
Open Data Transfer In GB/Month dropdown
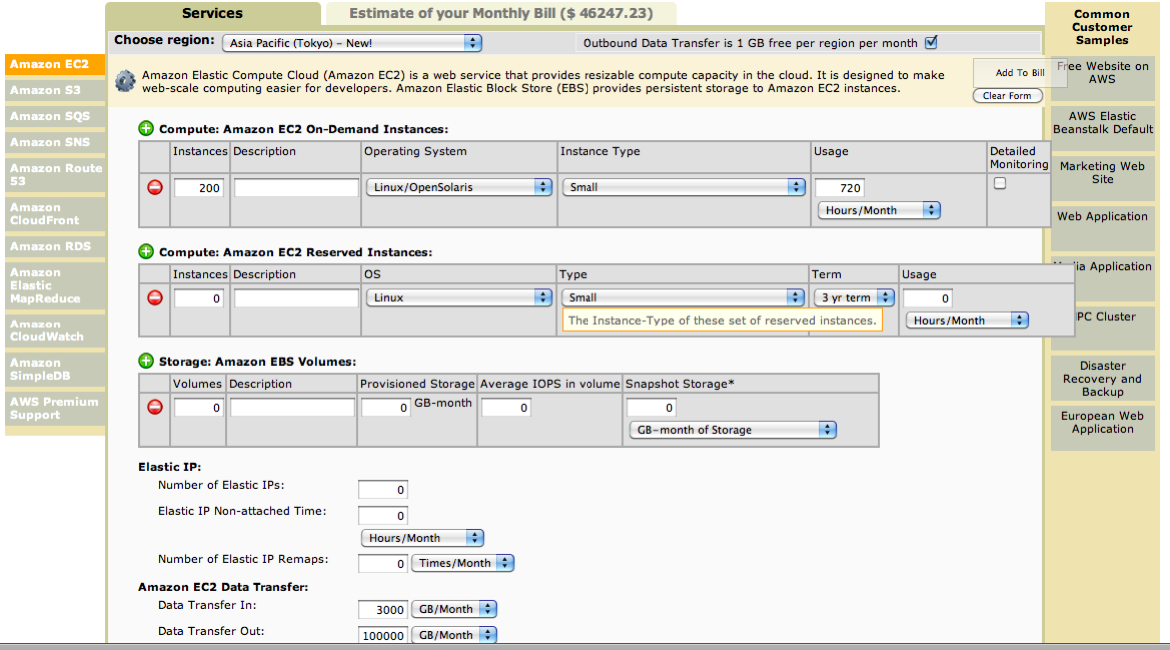[454, 610]
